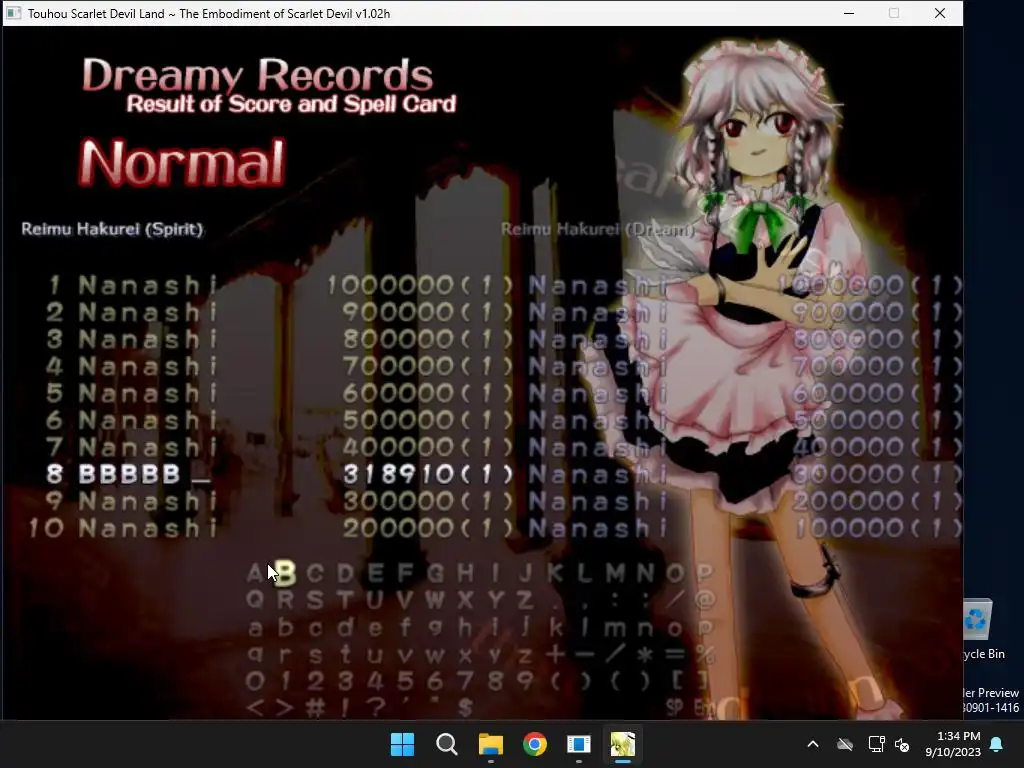Screen dimensions: 1024x768
Task: Click the game window title bar icon
Action: [x=14, y=13]
